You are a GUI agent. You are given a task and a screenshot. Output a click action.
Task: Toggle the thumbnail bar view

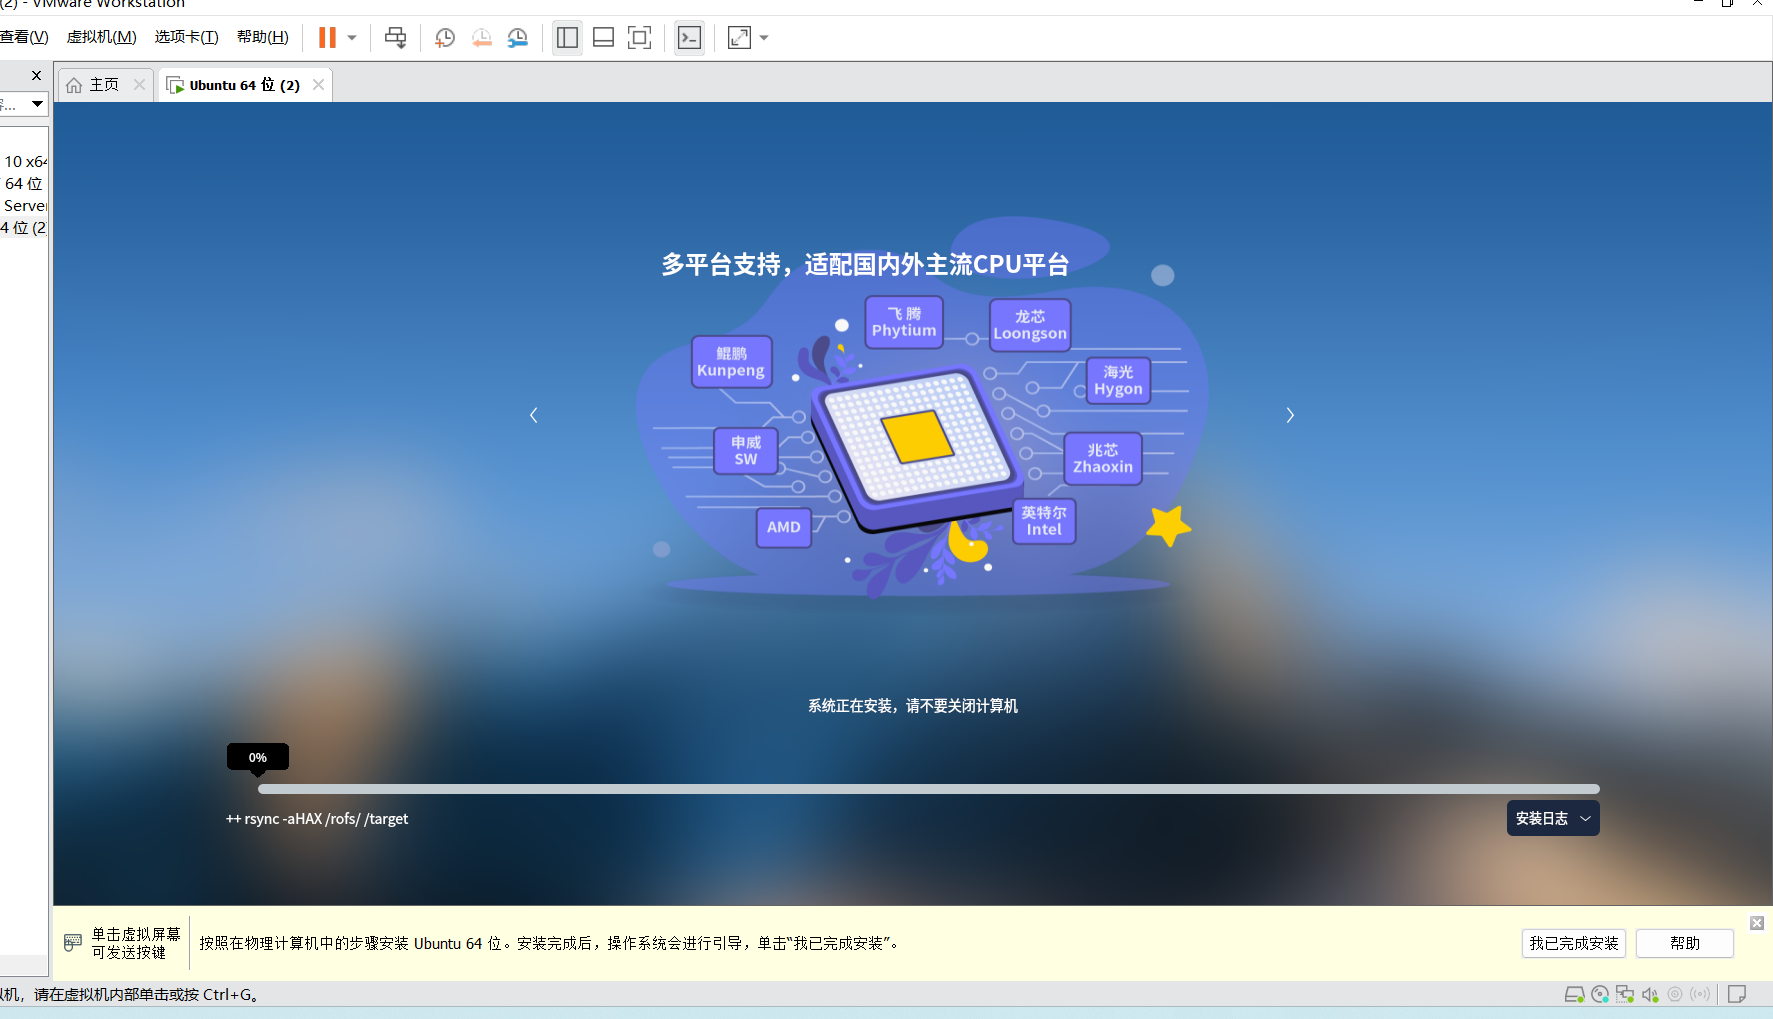[603, 38]
